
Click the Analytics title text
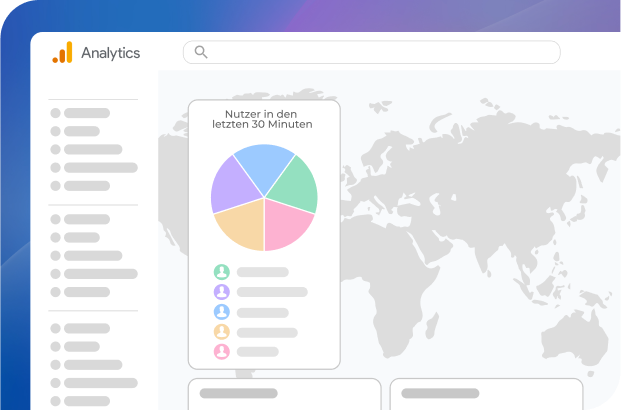tap(110, 53)
